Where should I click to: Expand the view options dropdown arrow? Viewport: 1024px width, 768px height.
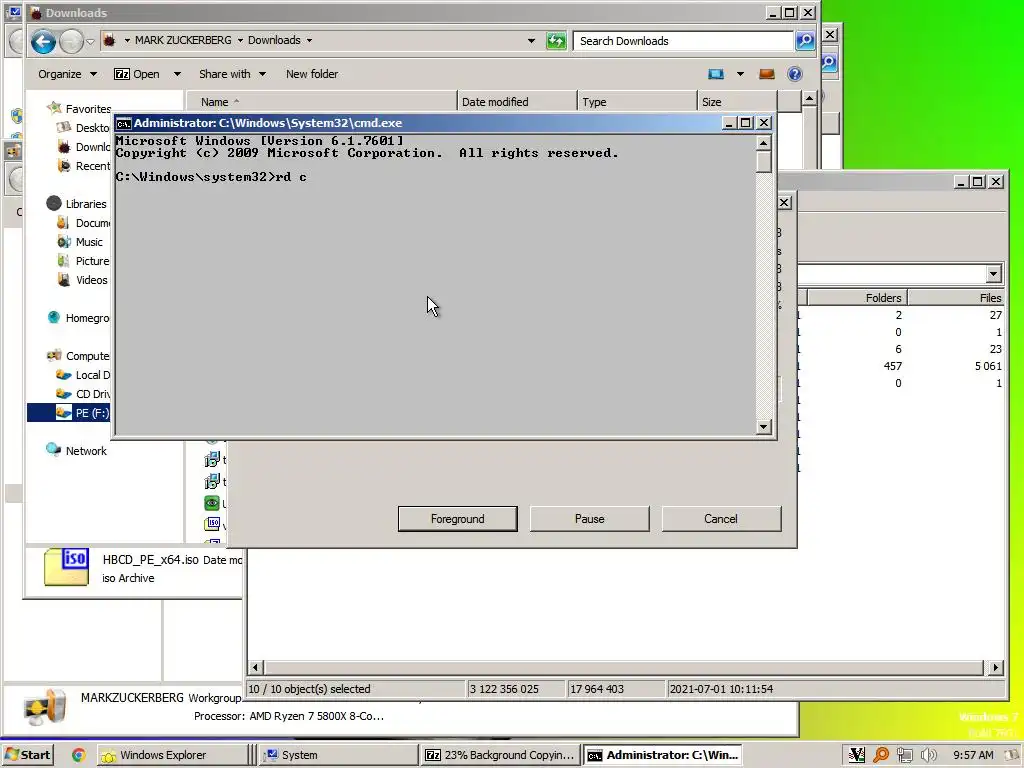pyautogui.click(x=740, y=74)
